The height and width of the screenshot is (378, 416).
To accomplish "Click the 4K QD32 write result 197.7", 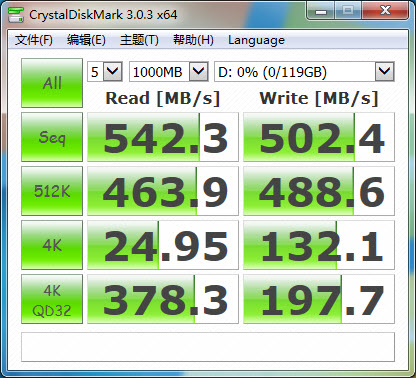I will [x=319, y=299].
